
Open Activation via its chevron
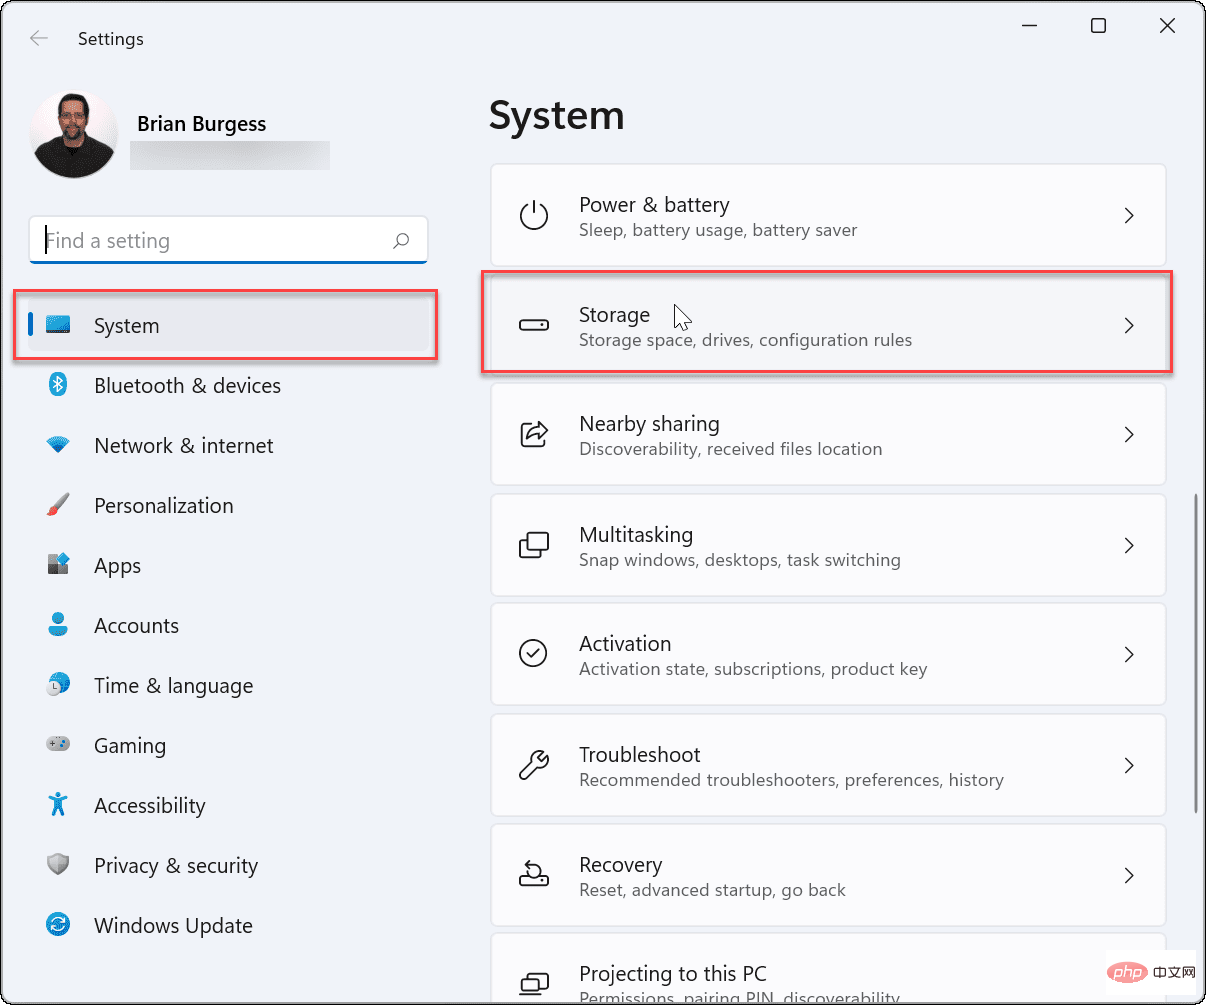click(1129, 655)
